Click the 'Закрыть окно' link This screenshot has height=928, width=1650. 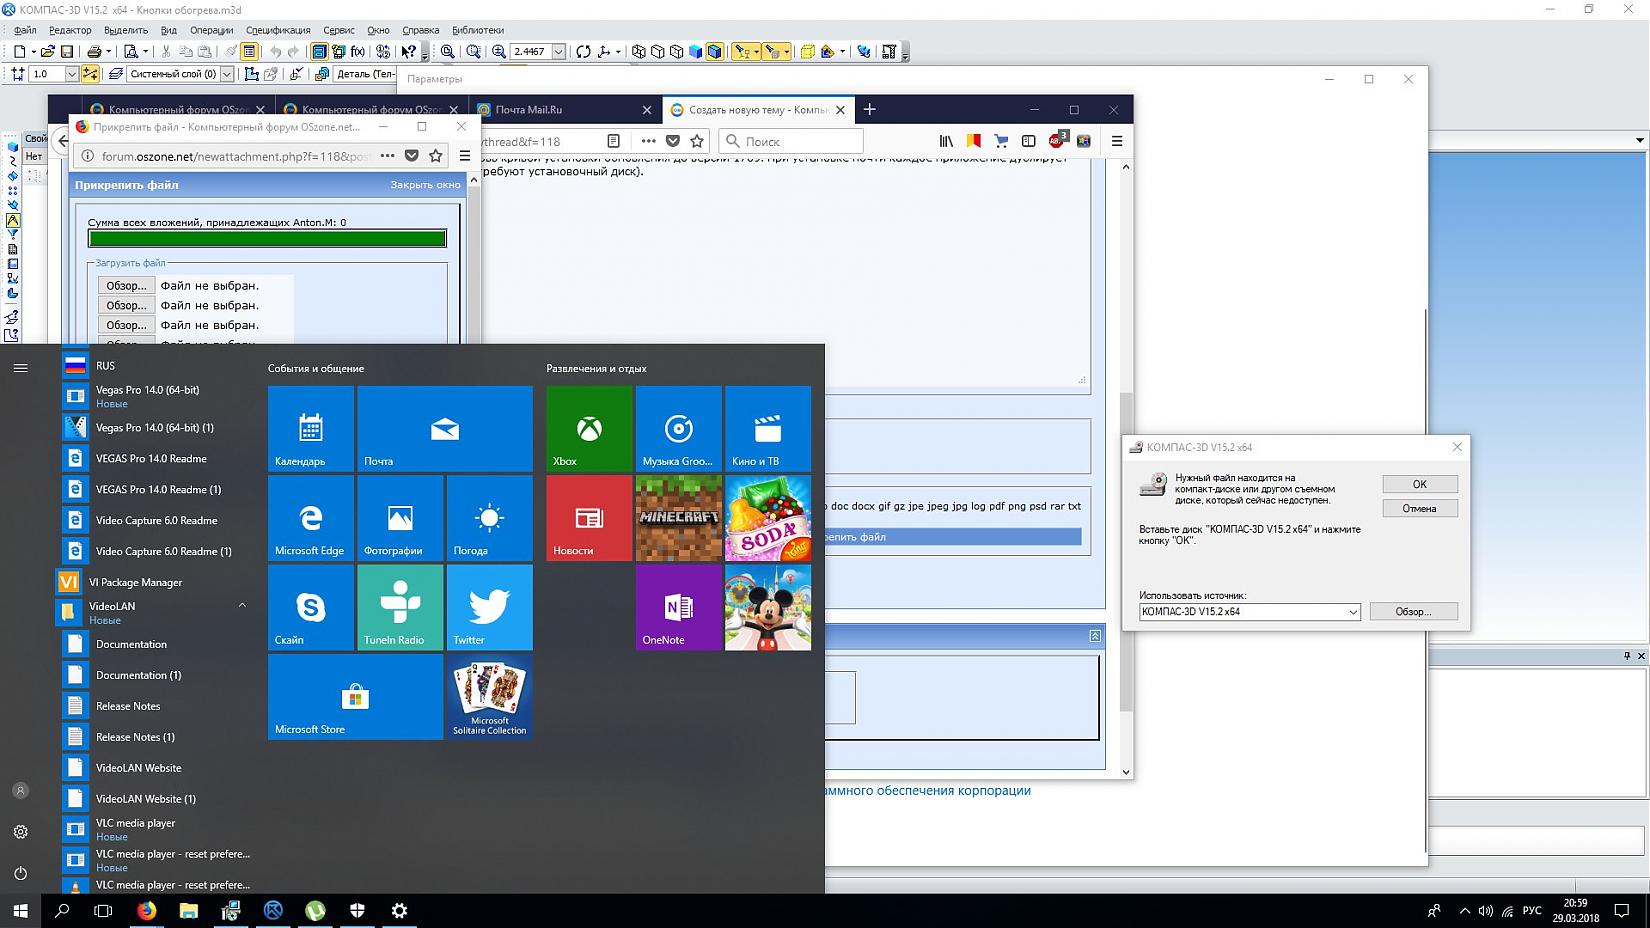(425, 185)
